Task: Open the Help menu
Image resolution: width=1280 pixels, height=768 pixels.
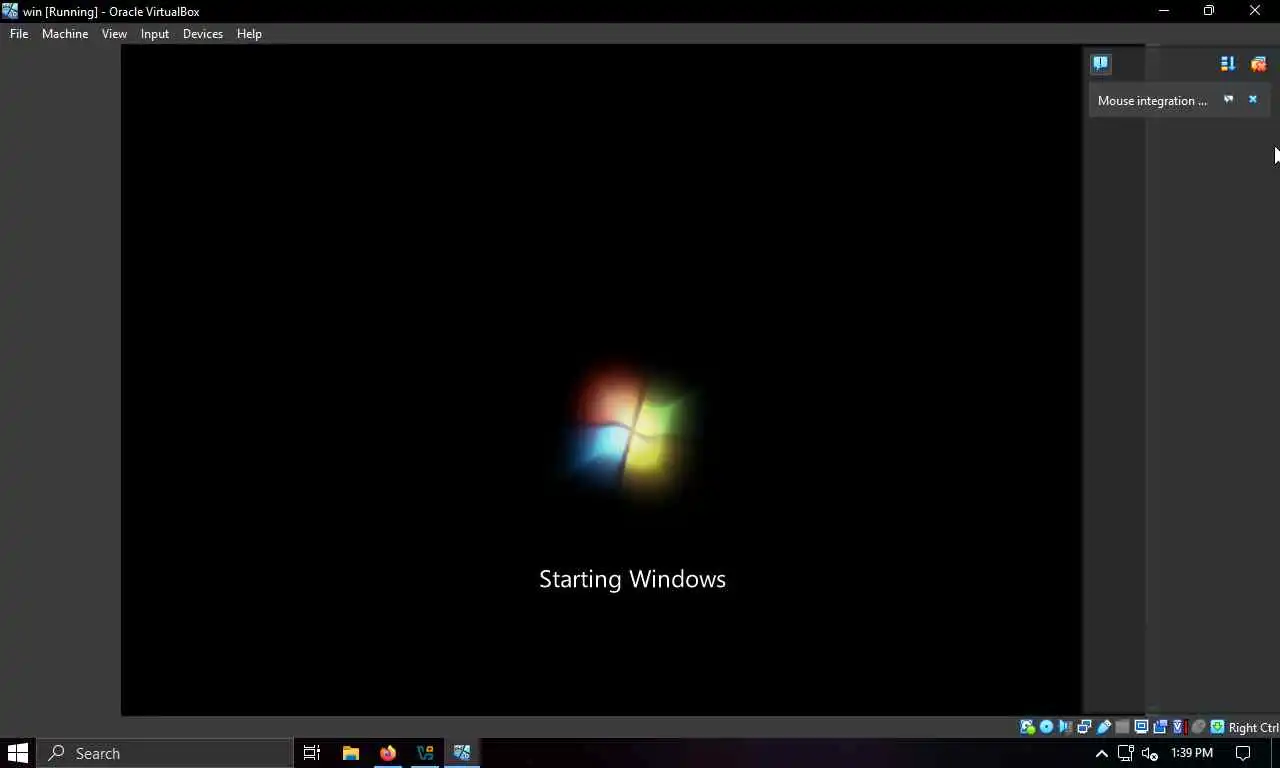Action: [249, 33]
